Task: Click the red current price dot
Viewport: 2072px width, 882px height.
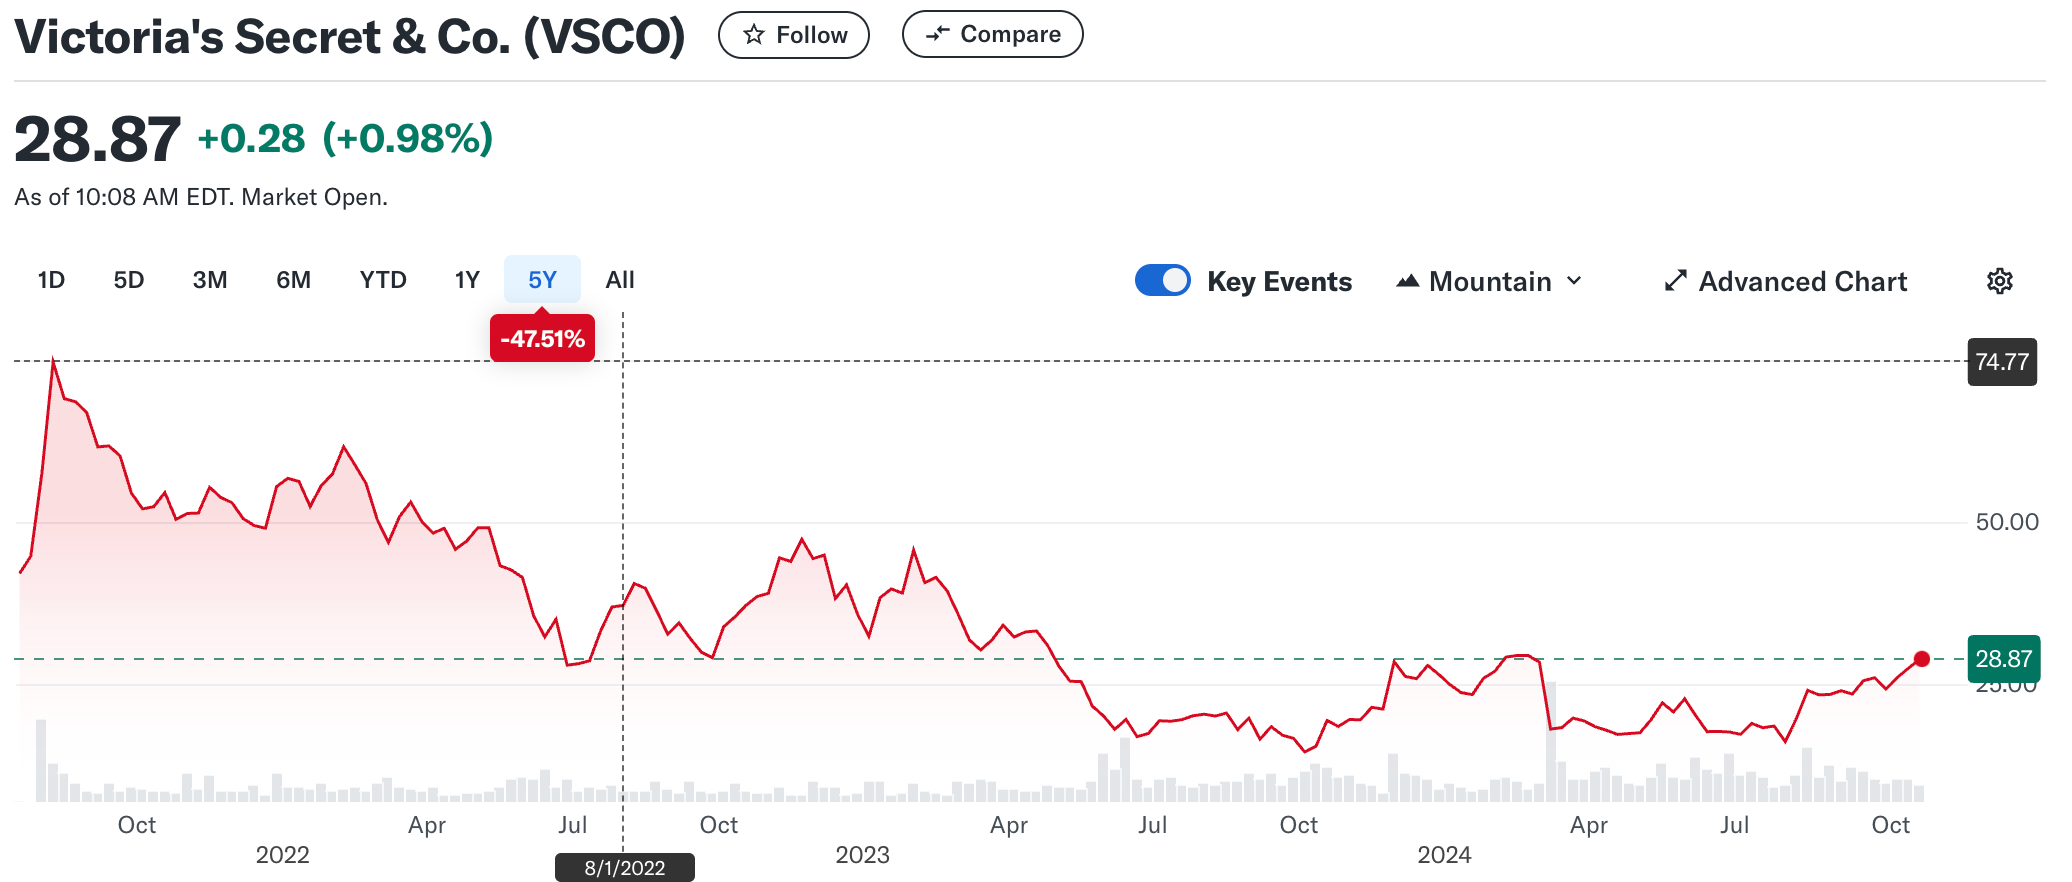Action: coord(1922,658)
